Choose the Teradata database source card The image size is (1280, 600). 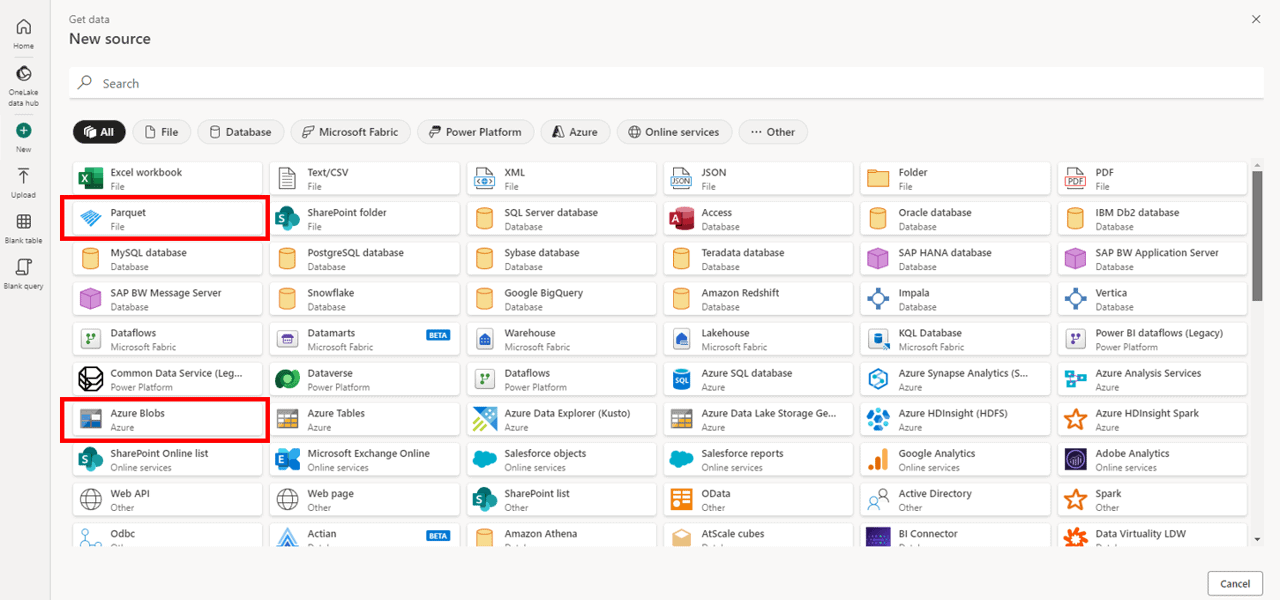pyautogui.click(x=758, y=259)
